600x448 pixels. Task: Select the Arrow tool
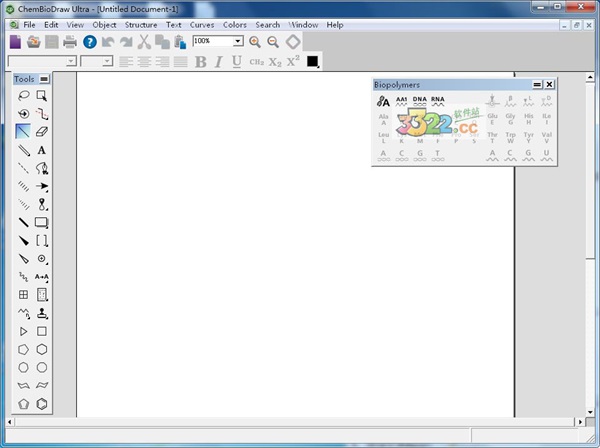pos(42,186)
